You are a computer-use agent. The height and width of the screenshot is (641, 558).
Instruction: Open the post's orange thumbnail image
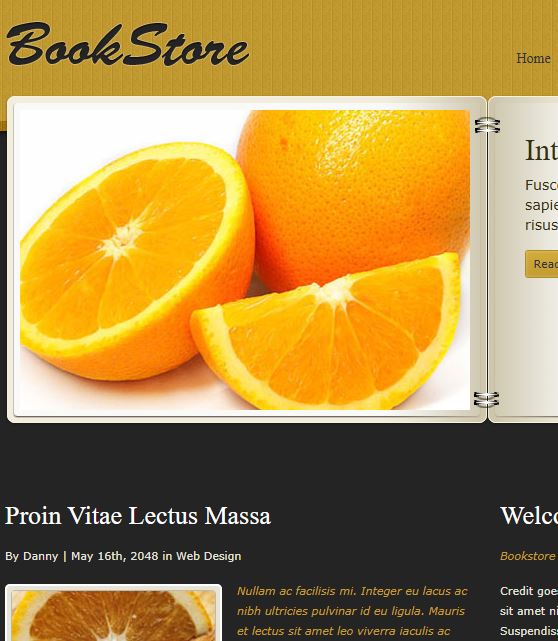click(114, 612)
